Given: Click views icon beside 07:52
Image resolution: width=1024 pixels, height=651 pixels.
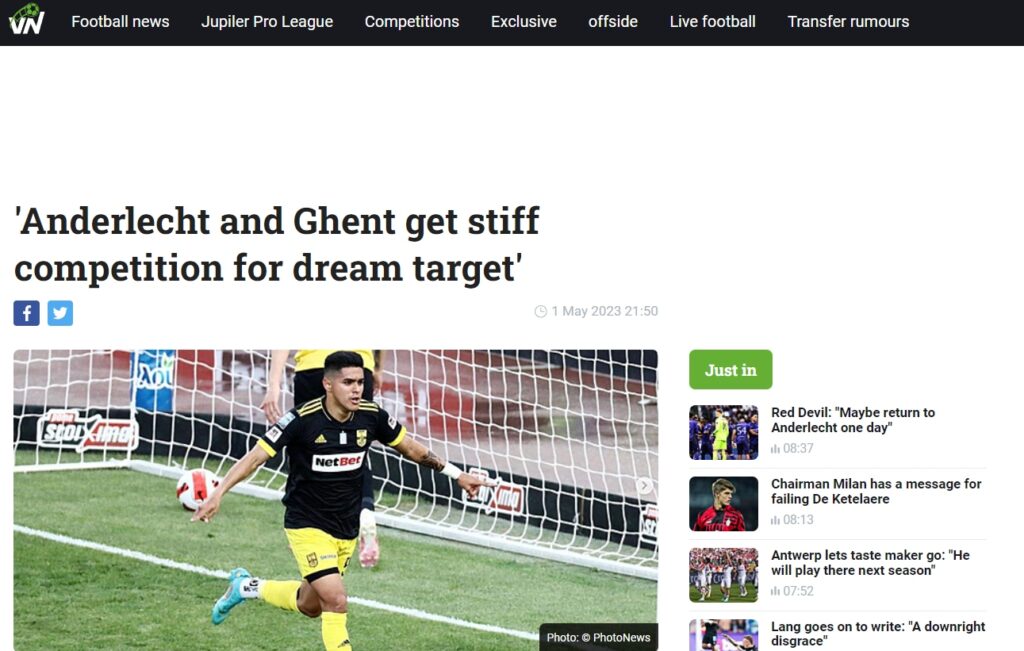Looking at the screenshot, I should pyautogui.click(x=776, y=591).
